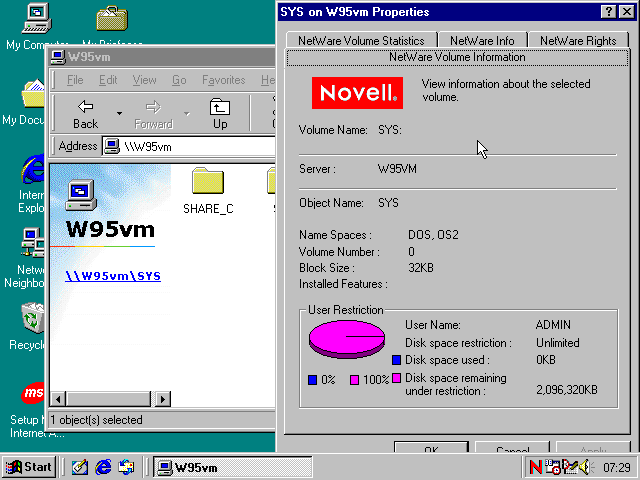Click the Novell logo in properties dialog

[357, 93]
